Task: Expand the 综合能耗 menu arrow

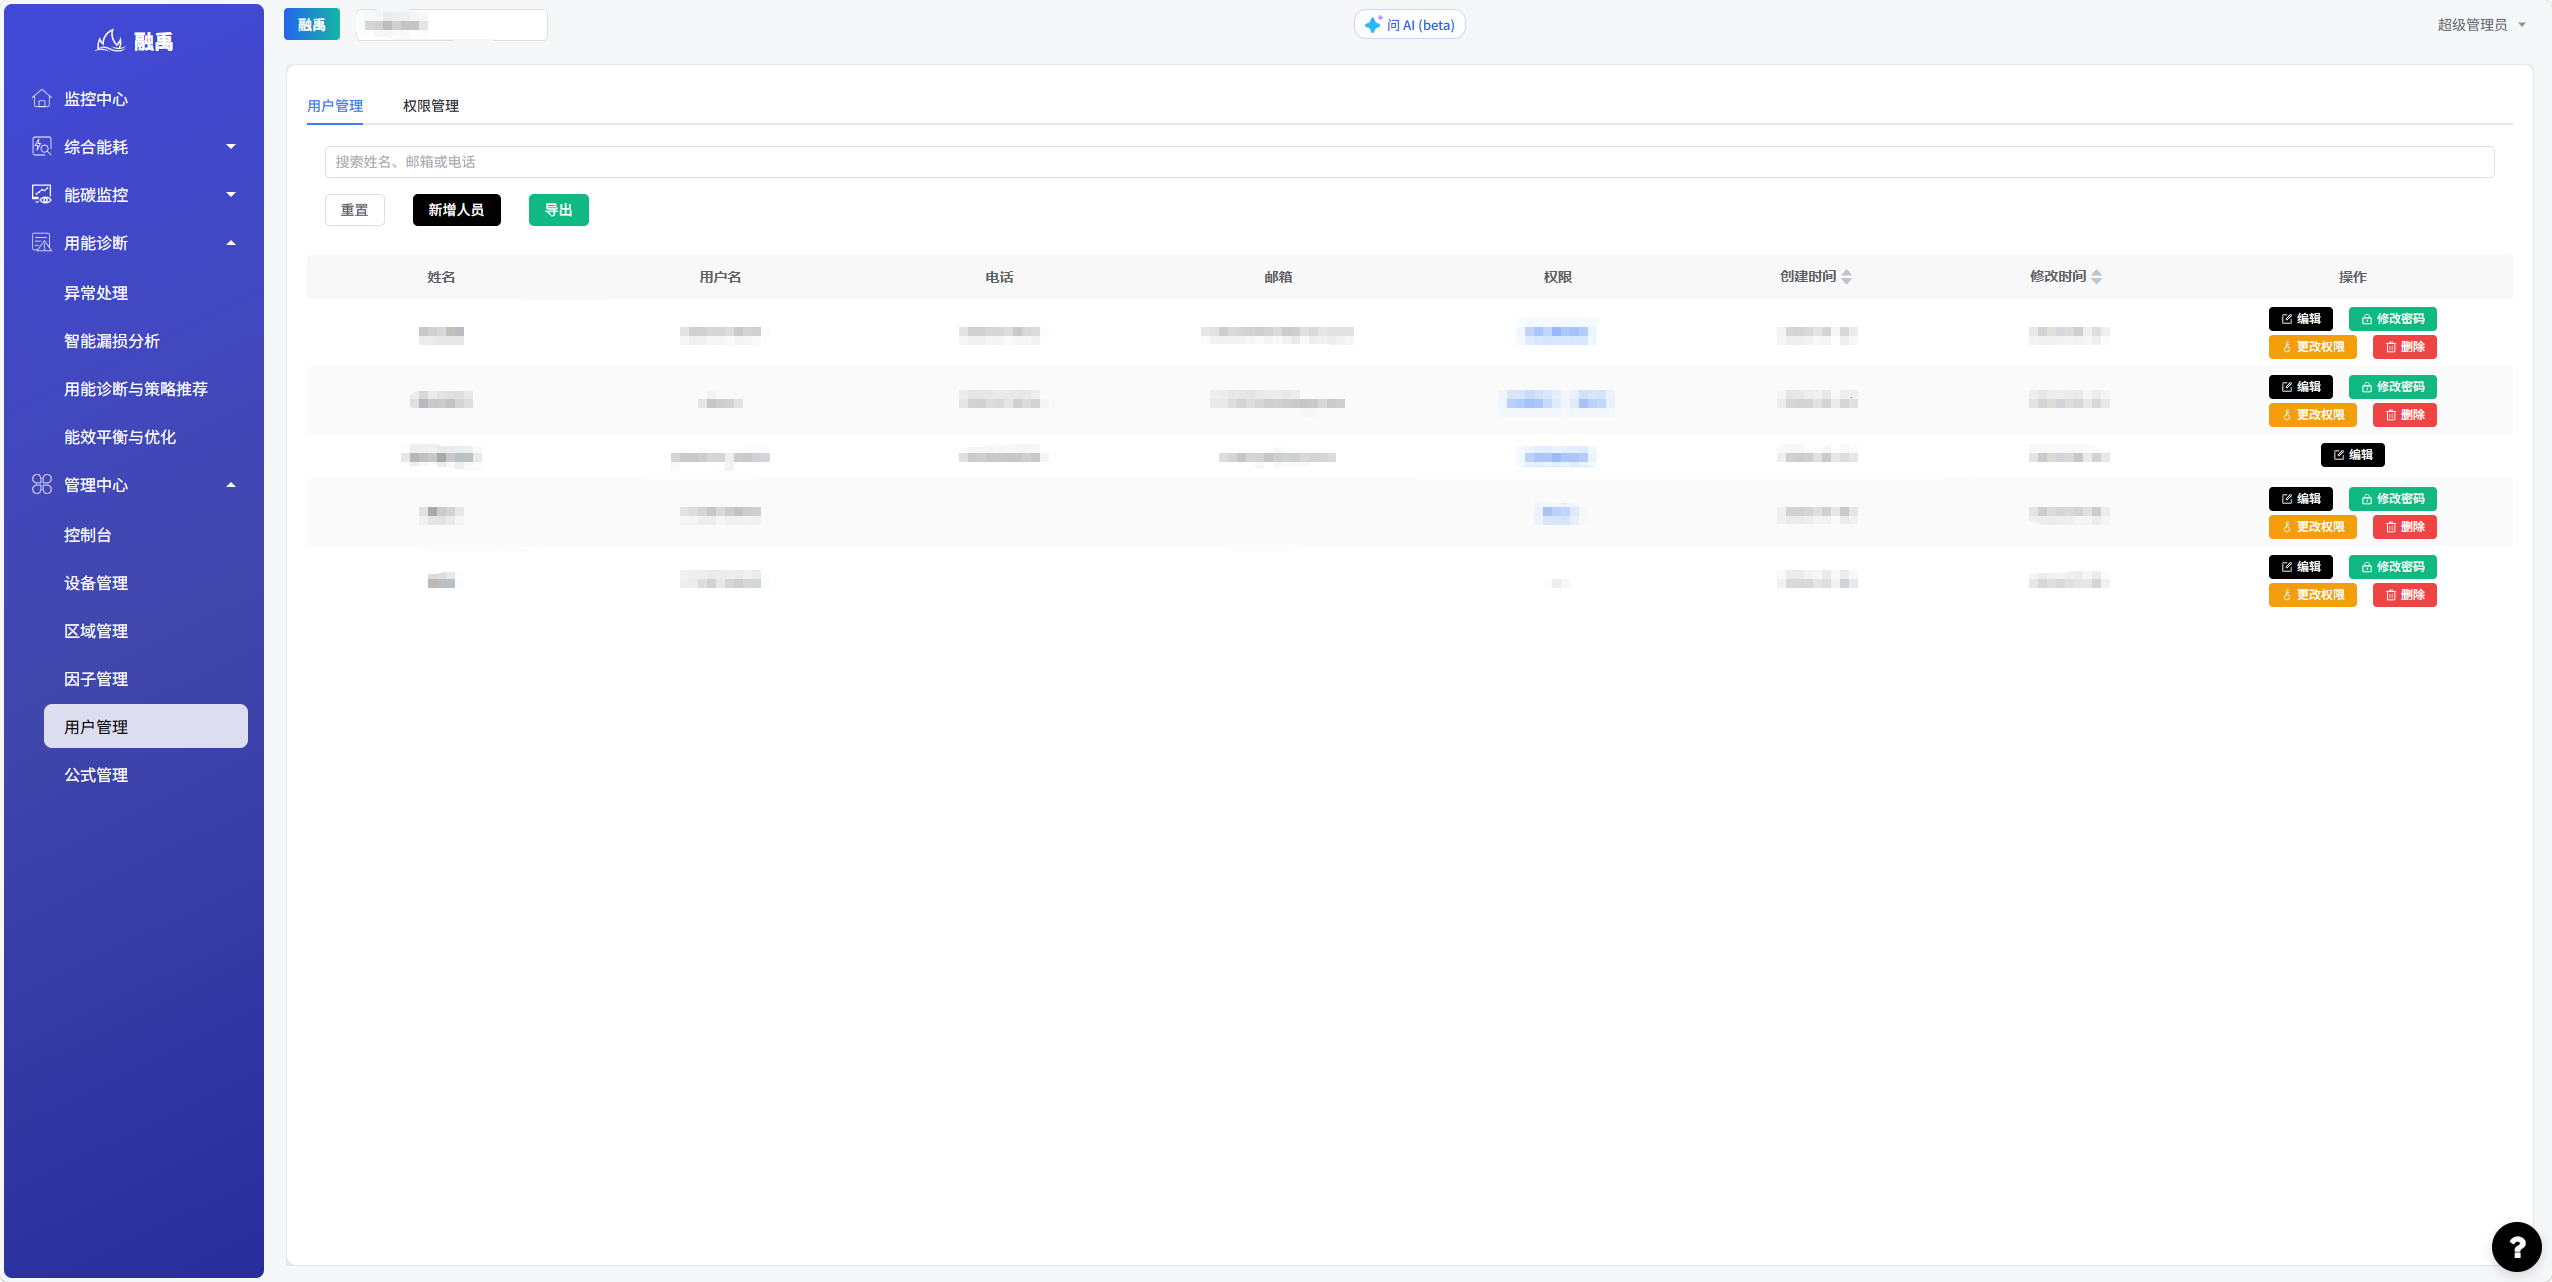Action: [x=231, y=147]
